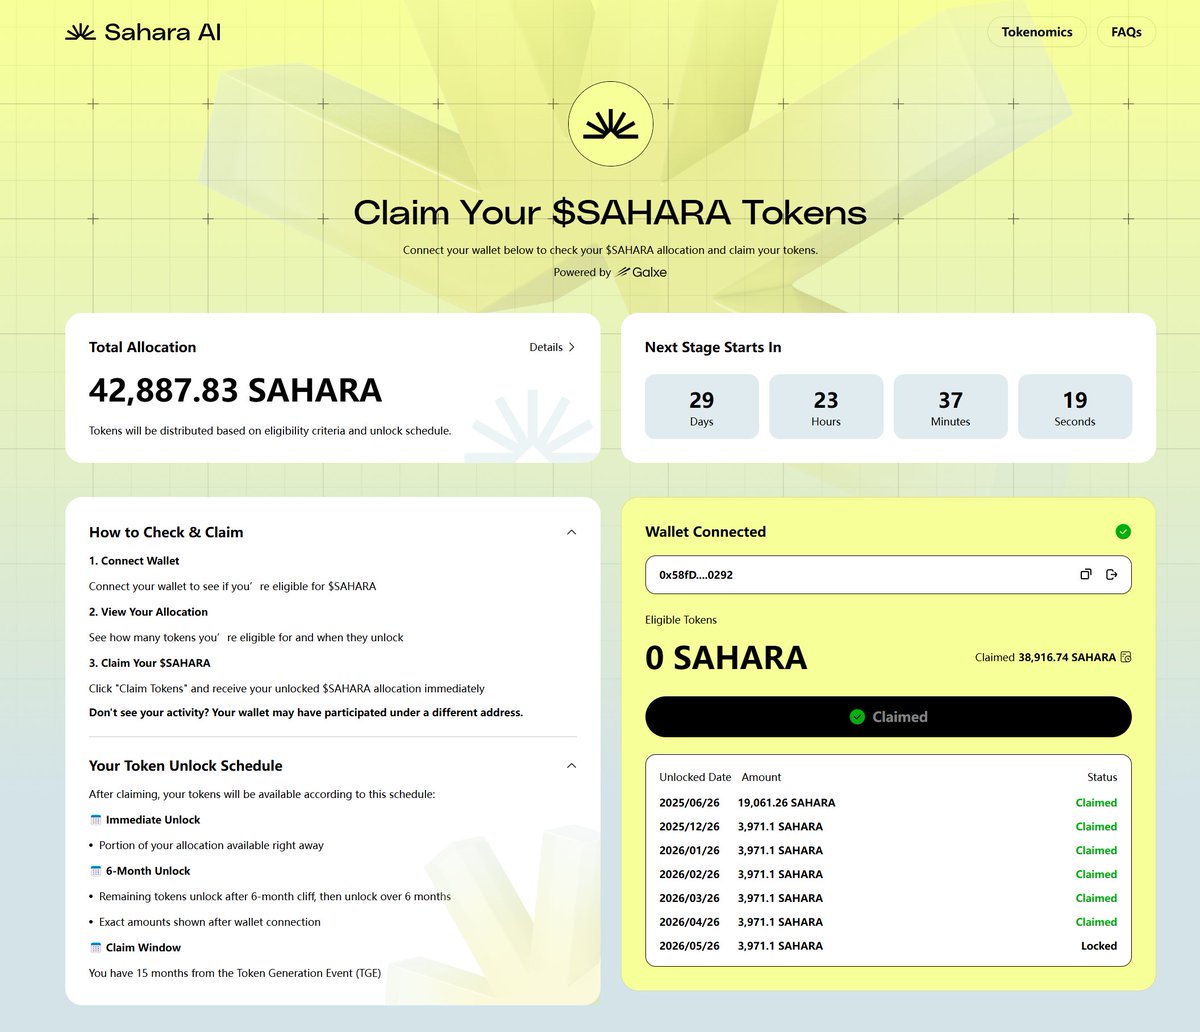Click Claimed status for 2025/12/26
The width and height of the screenshot is (1200, 1032).
coord(1096,826)
